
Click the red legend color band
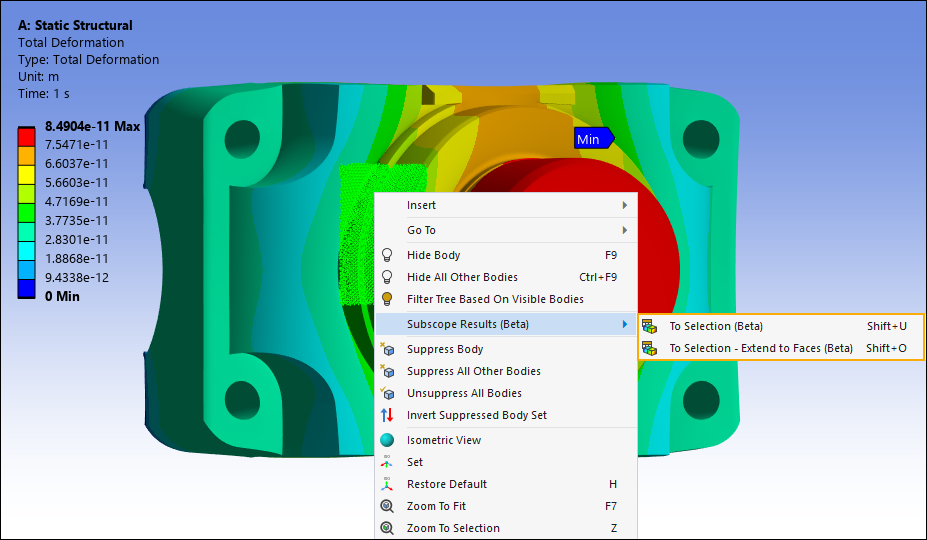(x=27, y=137)
